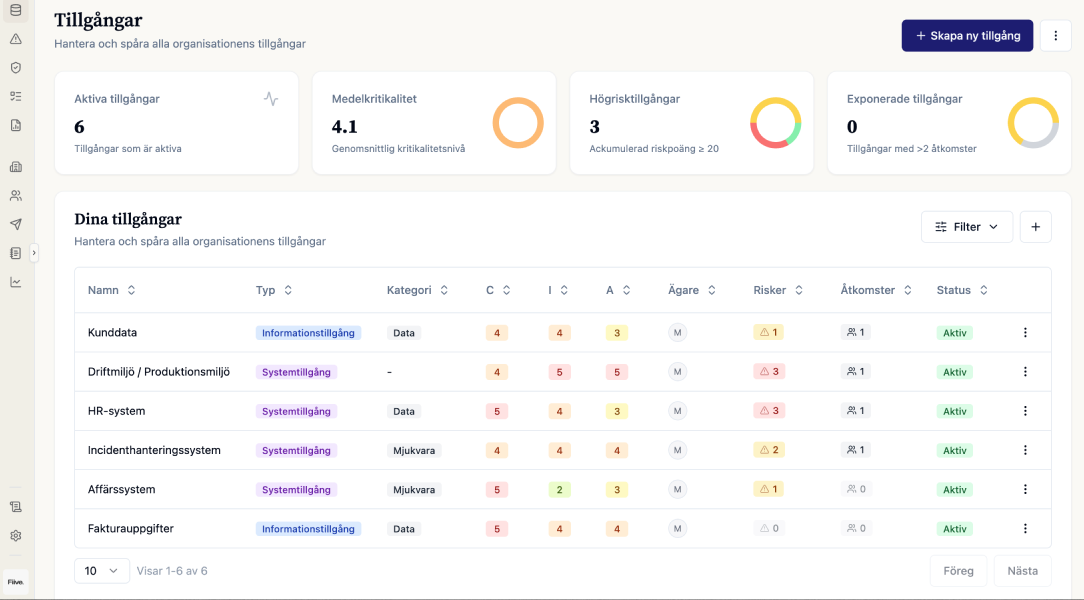
Task: Click the Exponerade tillgångar ring chart
Action: [1033, 123]
